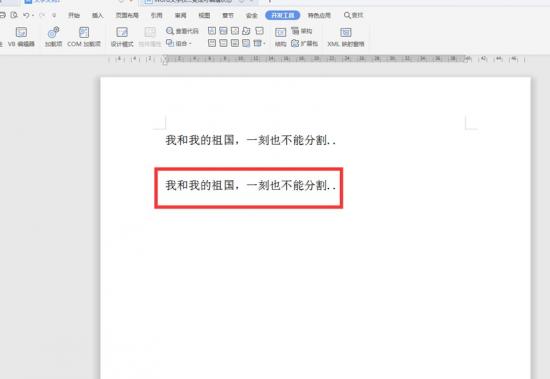Open the 审阅 Review tab

click(x=181, y=15)
